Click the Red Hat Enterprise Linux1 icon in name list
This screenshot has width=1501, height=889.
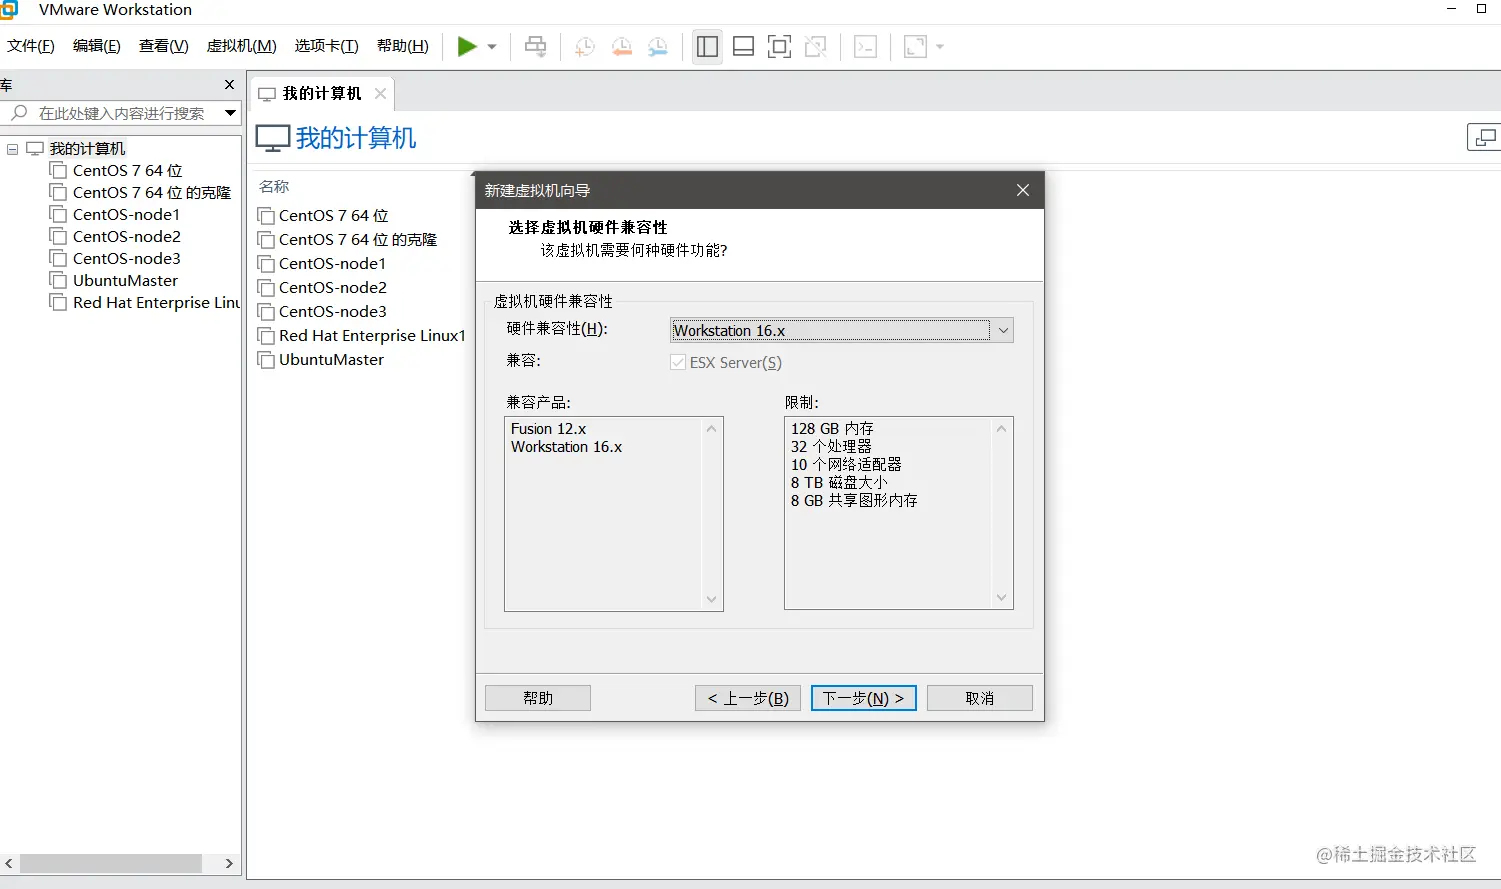point(266,336)
